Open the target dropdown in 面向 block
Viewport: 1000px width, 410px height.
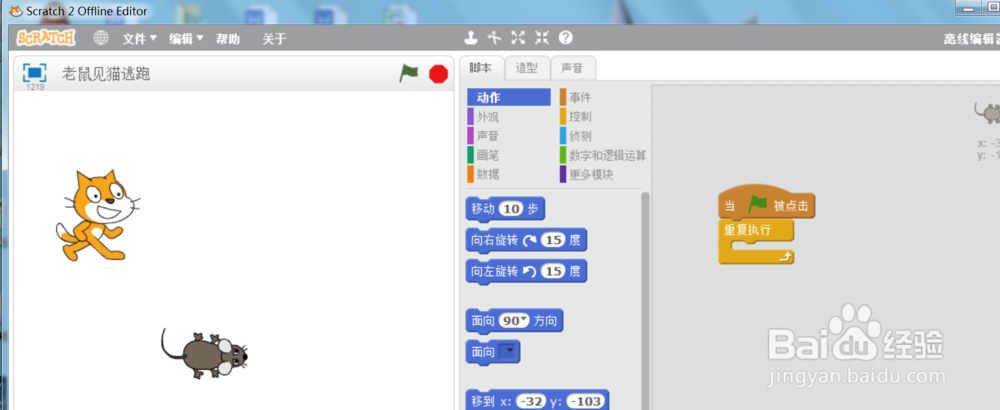(508, 352)
